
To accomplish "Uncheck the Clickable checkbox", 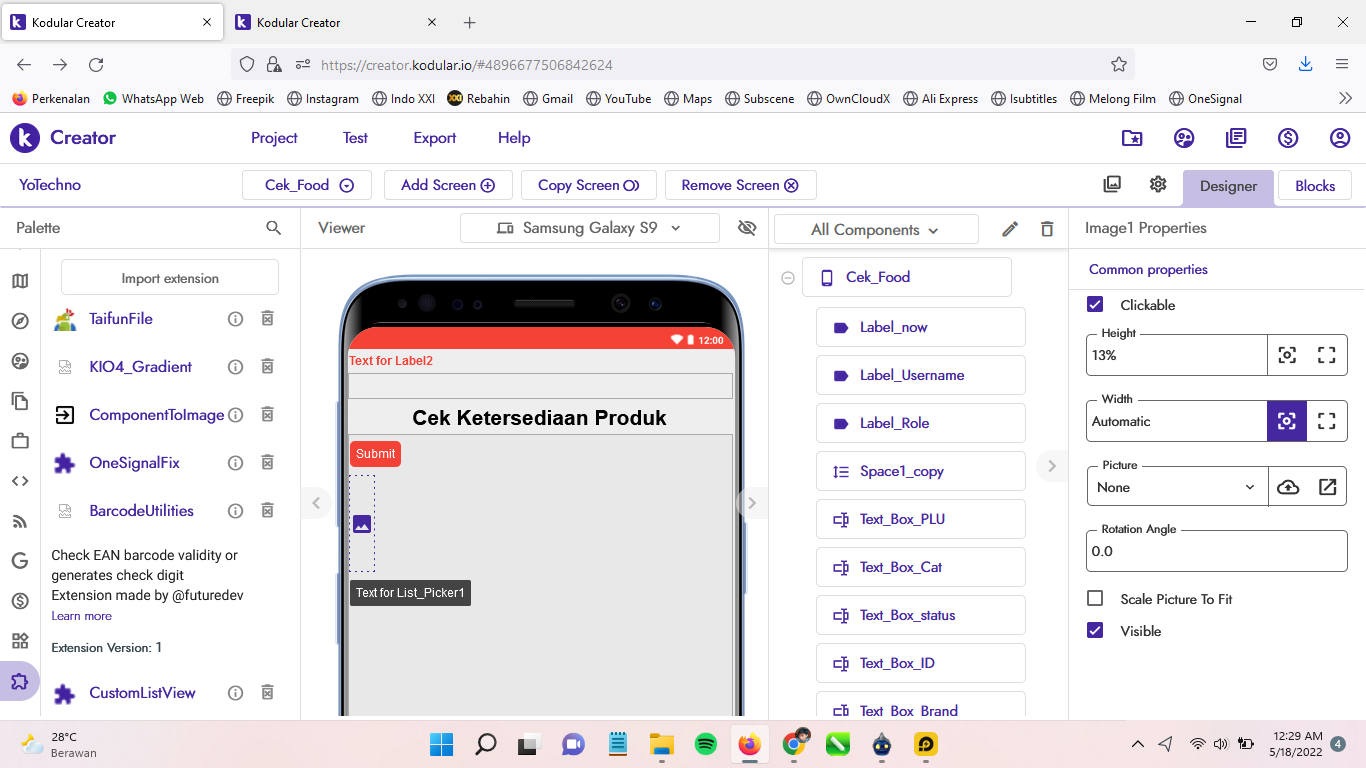I will click(x=1095, y=305).
